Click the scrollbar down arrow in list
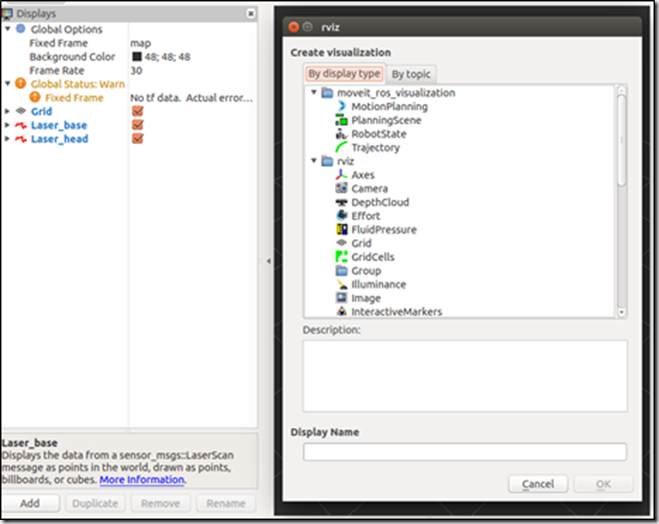The image size is (659, 524). [622, 312]
